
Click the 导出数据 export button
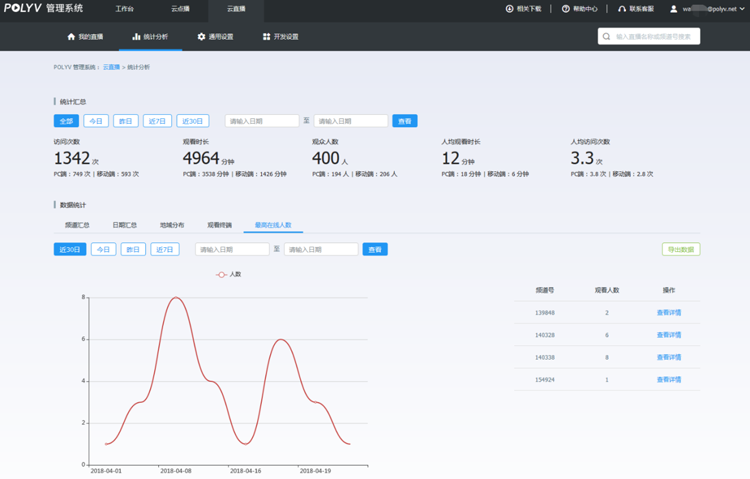(x=681, y=249)
